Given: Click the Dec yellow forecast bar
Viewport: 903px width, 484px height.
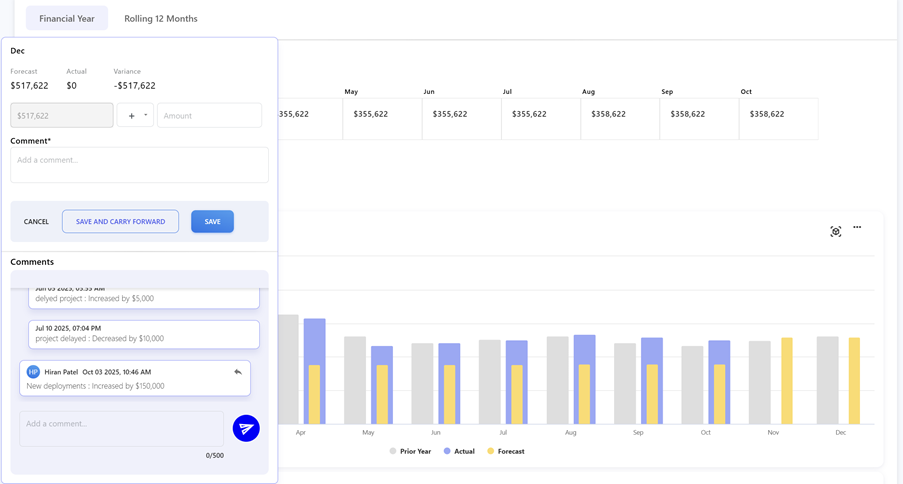Looking at the screenshot, I should (x=854, y=381).
